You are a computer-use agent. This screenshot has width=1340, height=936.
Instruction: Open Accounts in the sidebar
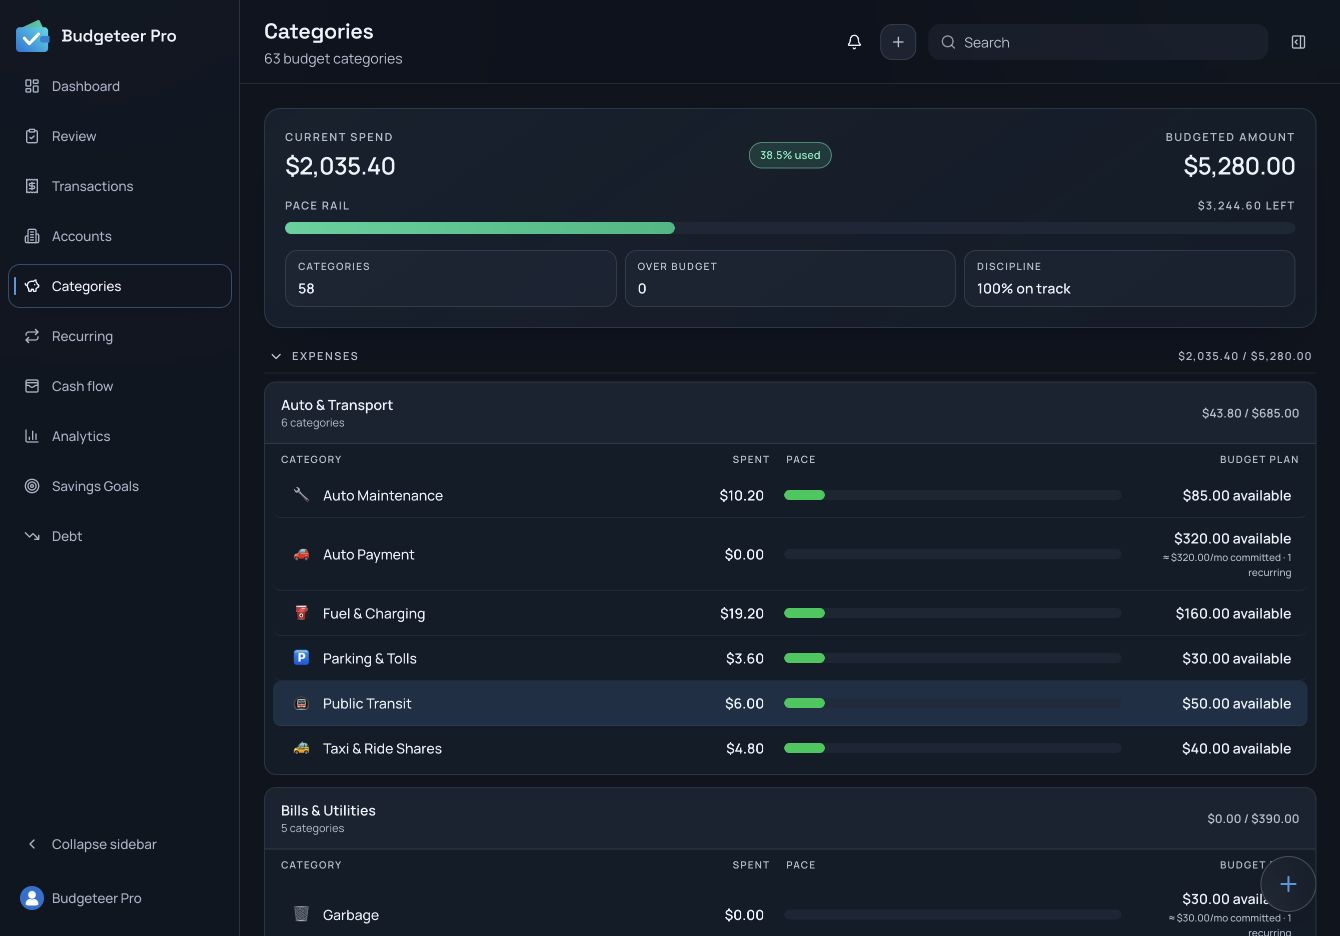point(120,236)
